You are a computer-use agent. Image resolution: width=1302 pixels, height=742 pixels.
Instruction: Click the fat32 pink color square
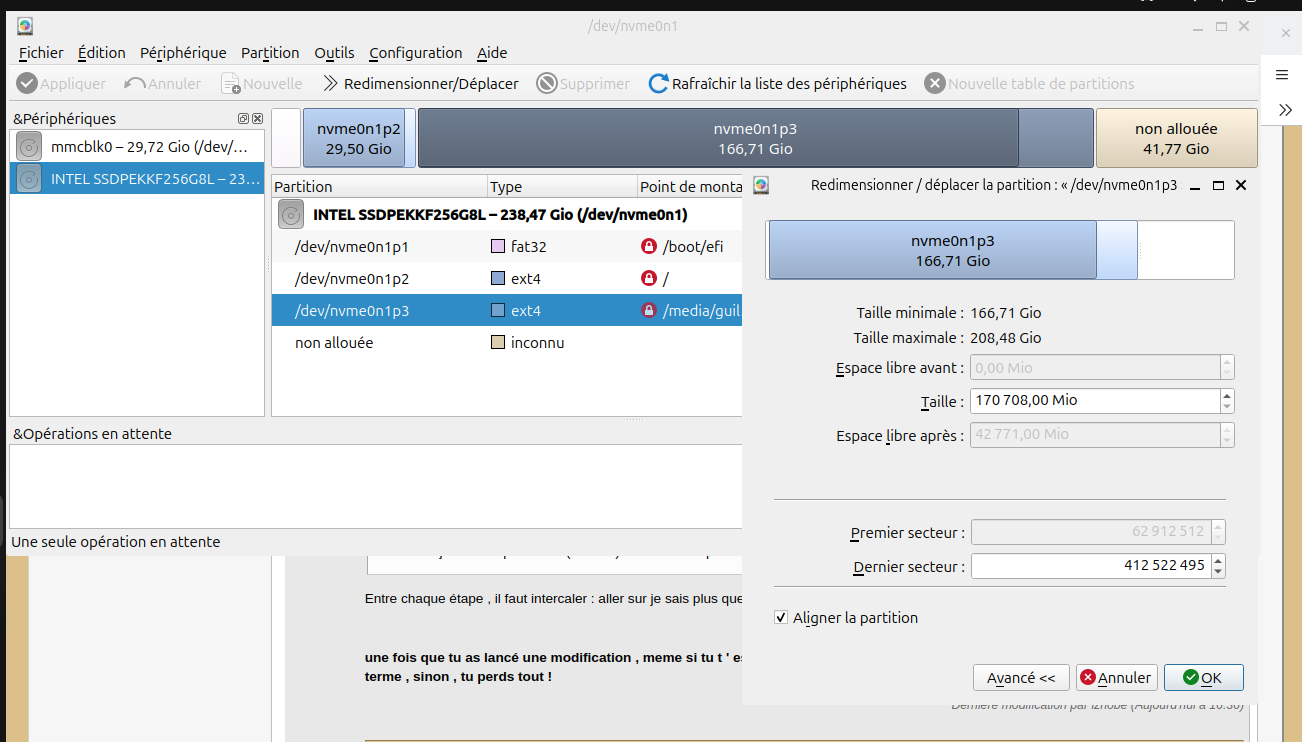tap(498, 246)
